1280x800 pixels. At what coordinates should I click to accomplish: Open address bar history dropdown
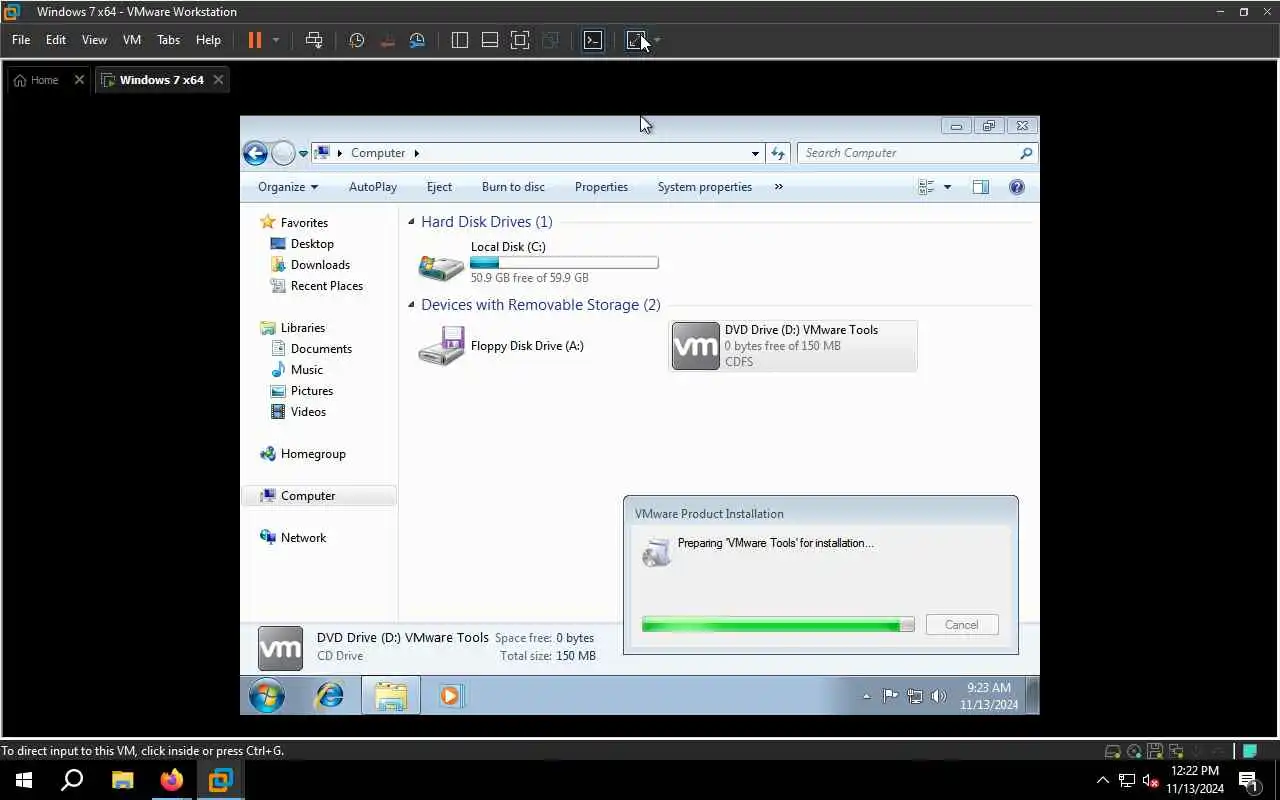(x=755, y=153)
